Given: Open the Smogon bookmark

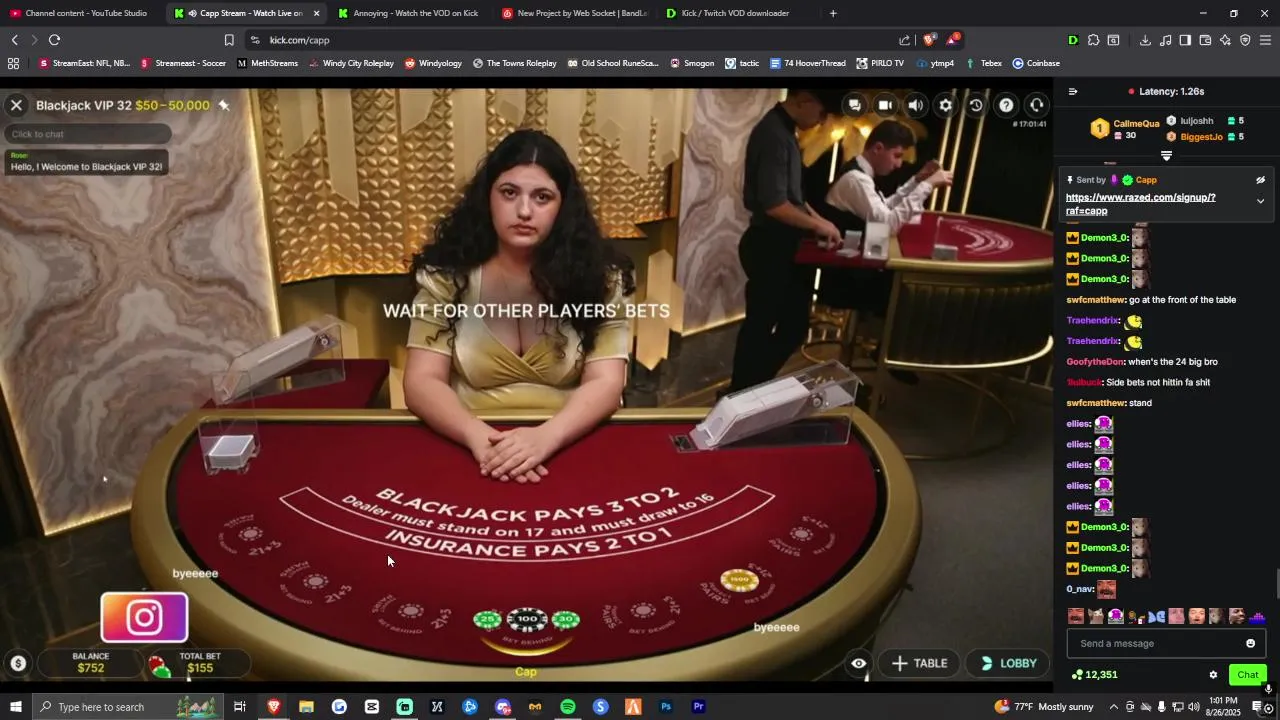Looking at the screenshot, I should click(690, 63).
